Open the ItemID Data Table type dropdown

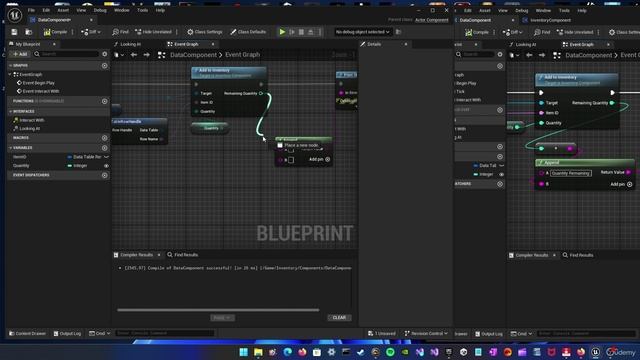88,157
